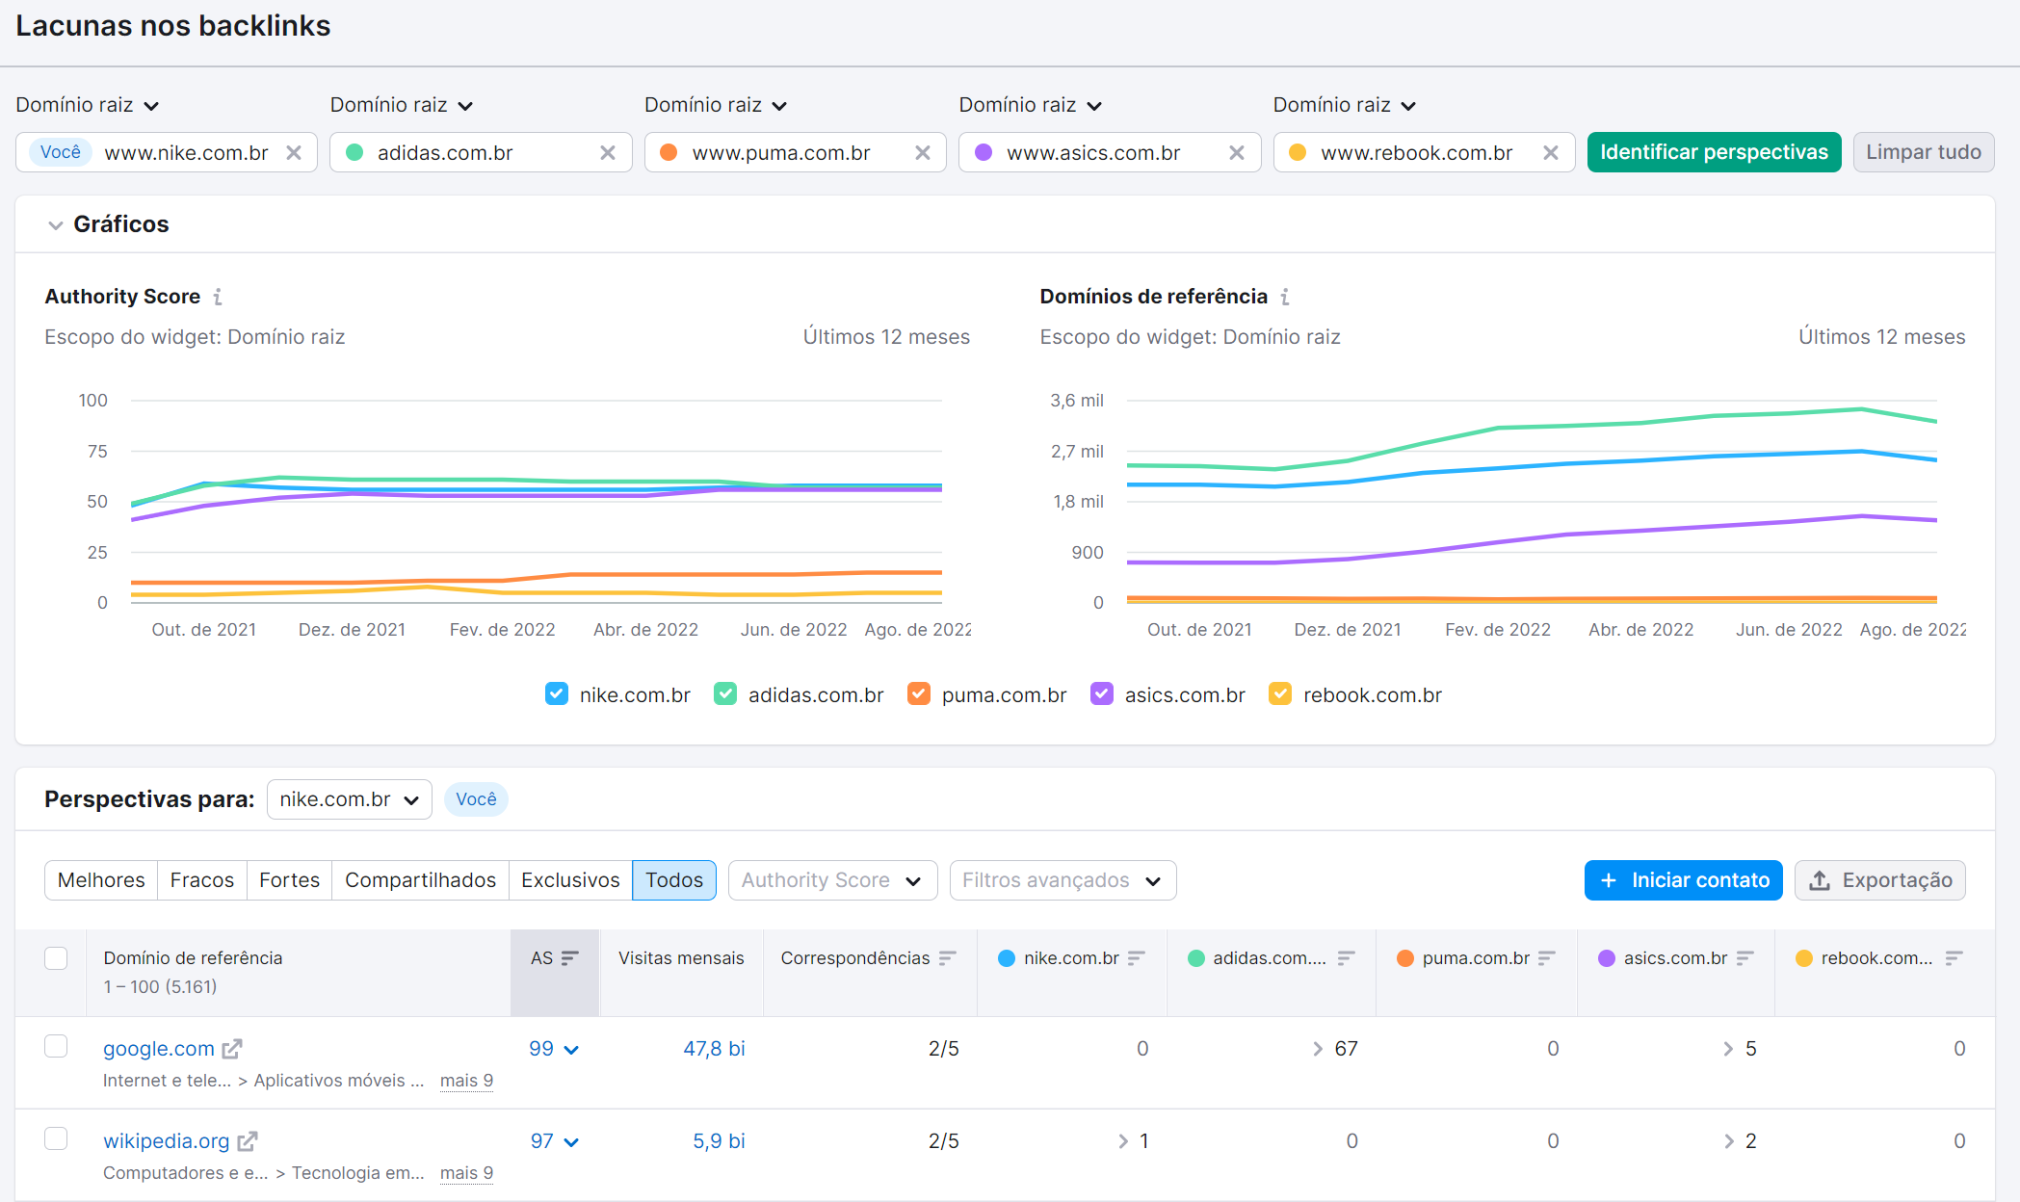Remove www.rebook.com.br domain with X
The height and width of the screenshot is (1202, 2020).
tap(1551, 153)
